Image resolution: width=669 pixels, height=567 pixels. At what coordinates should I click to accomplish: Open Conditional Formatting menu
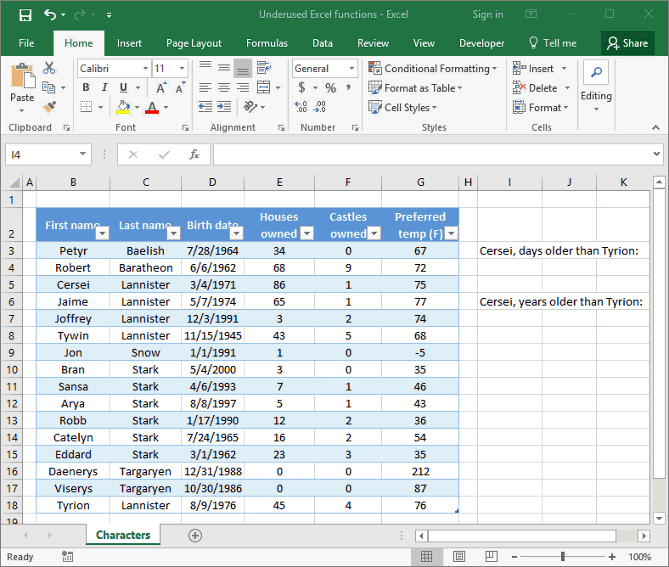pos(433,68)
